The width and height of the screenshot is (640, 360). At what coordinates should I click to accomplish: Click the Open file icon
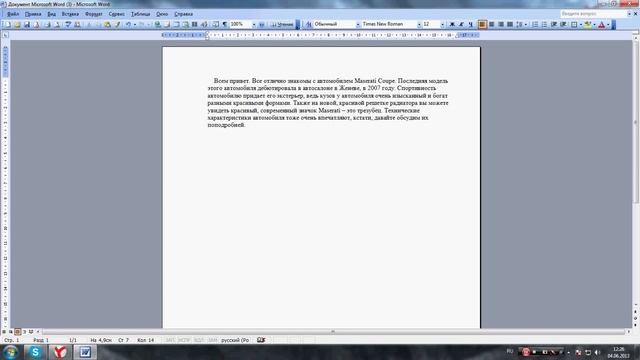tap(17, 24)
